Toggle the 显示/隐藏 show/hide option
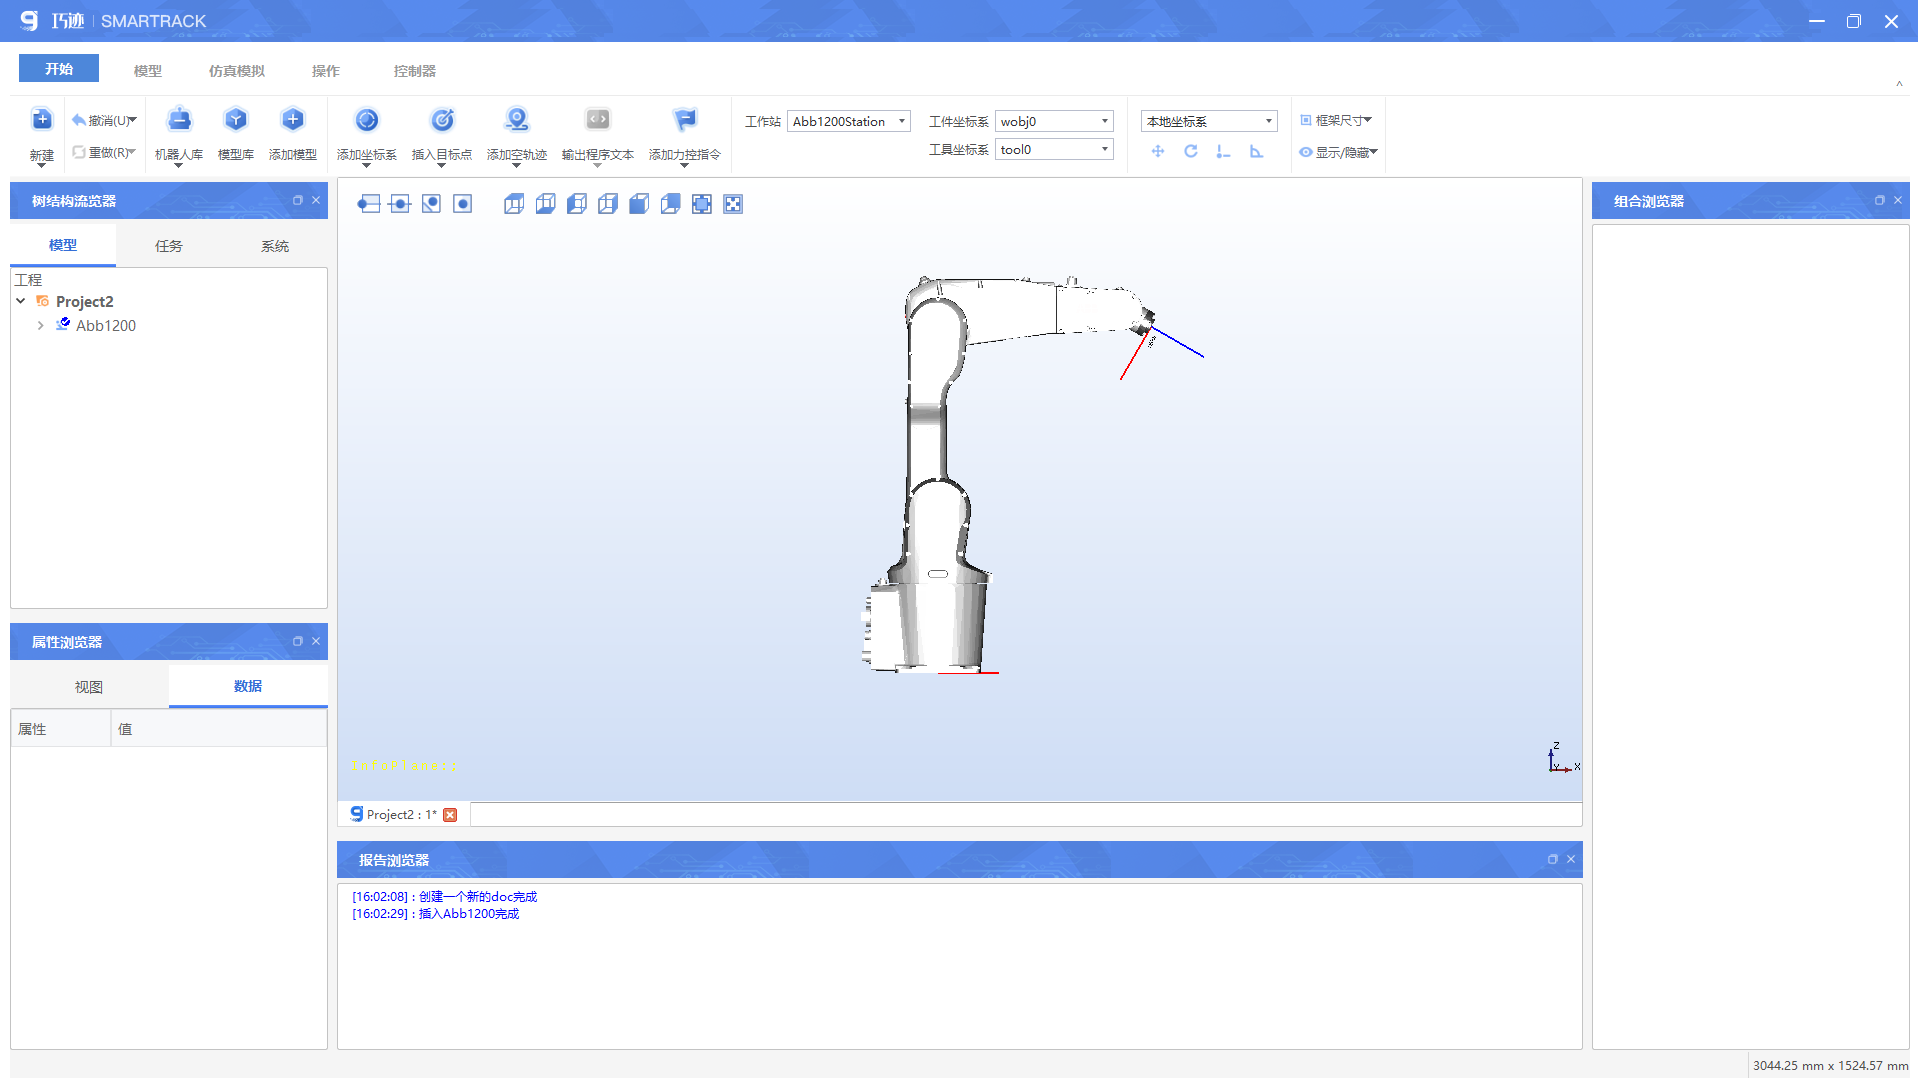The height and width of the screenshot is (1078, 1918). 1338,152
